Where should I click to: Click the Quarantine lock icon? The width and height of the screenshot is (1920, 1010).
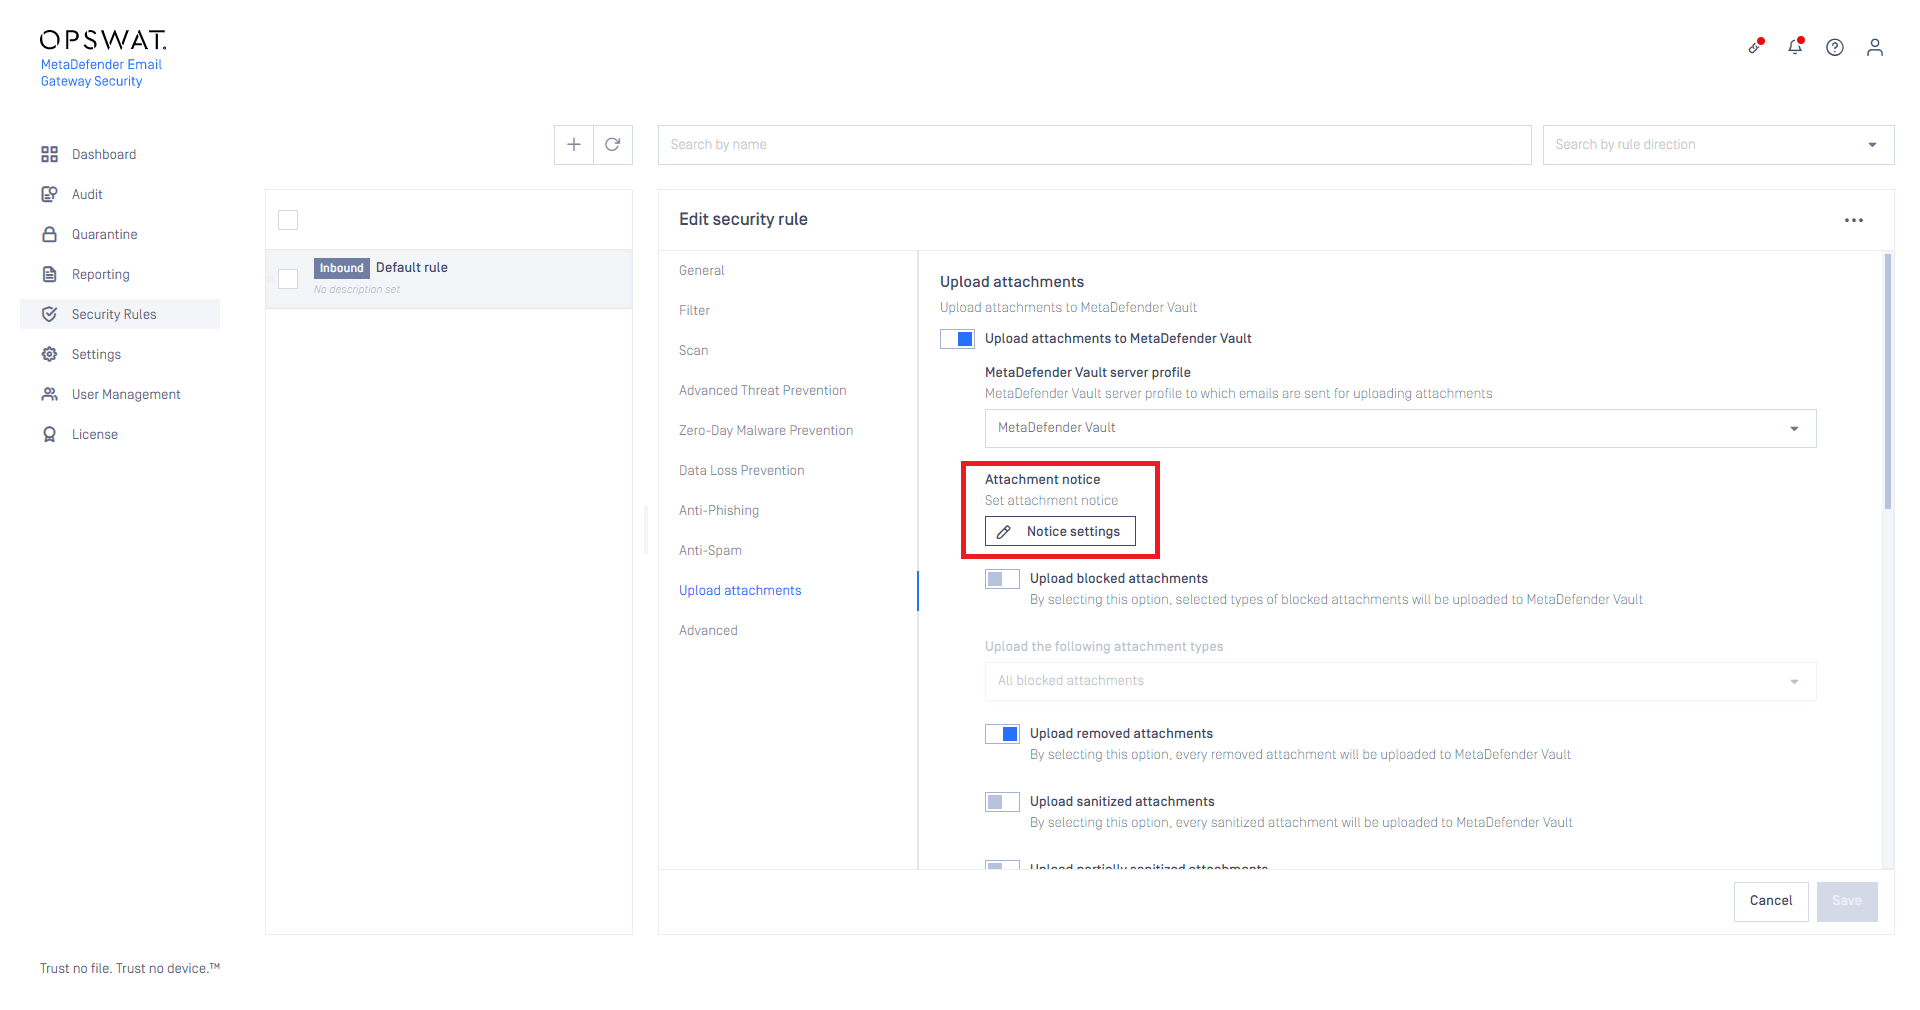tap(49, 234)
